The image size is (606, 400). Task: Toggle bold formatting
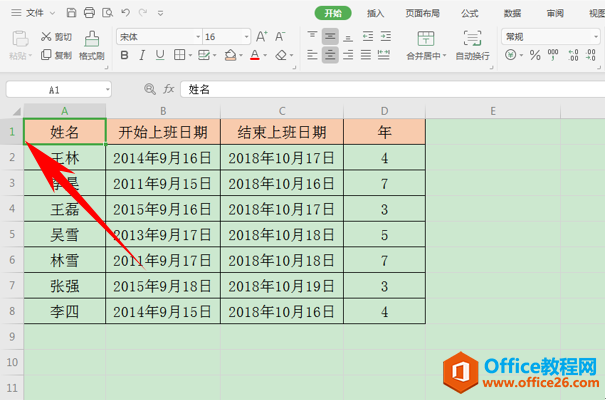pos(122,55)
